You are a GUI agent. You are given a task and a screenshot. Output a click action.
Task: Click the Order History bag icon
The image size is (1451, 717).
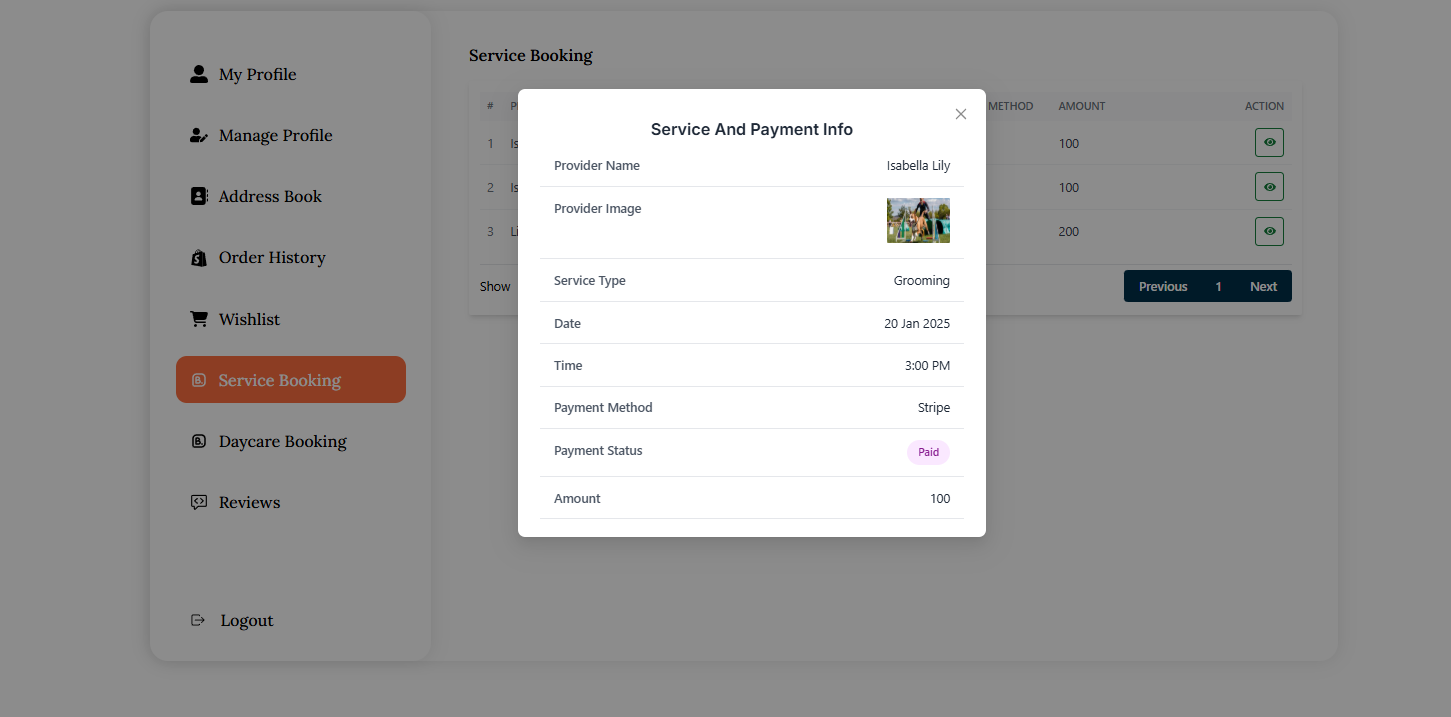(199, 258)
